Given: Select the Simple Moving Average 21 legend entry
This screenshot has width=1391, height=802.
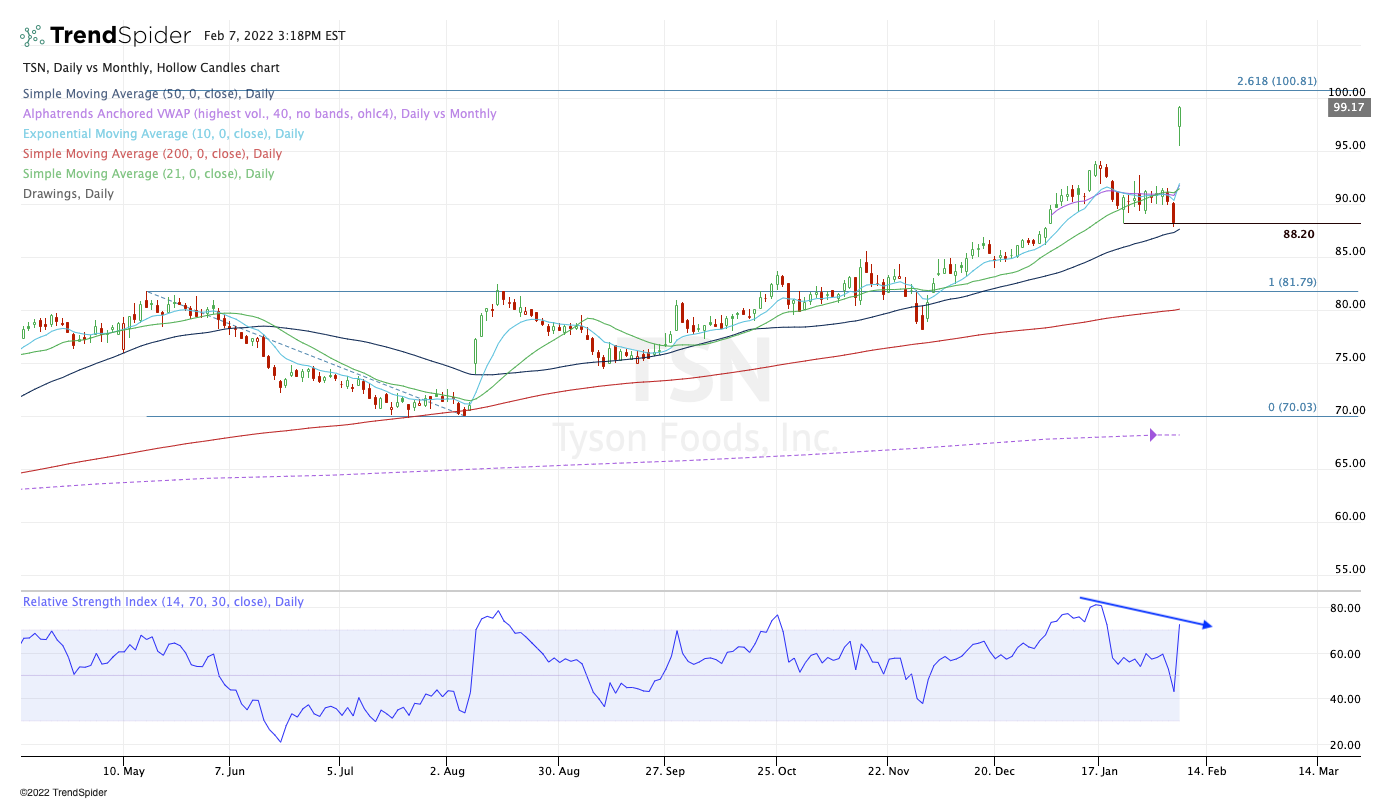Looking at the screenshot, I should [x=148, y=174].
